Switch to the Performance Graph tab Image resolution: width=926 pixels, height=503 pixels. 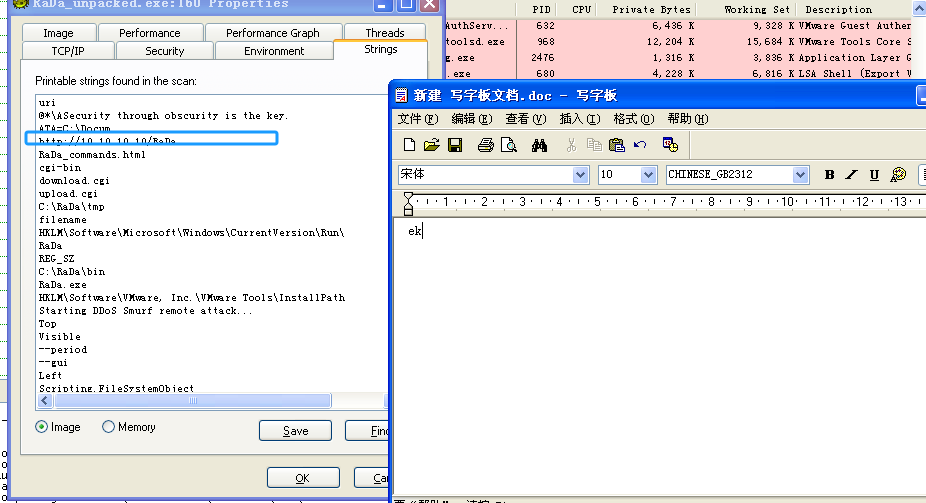[273, 33]
